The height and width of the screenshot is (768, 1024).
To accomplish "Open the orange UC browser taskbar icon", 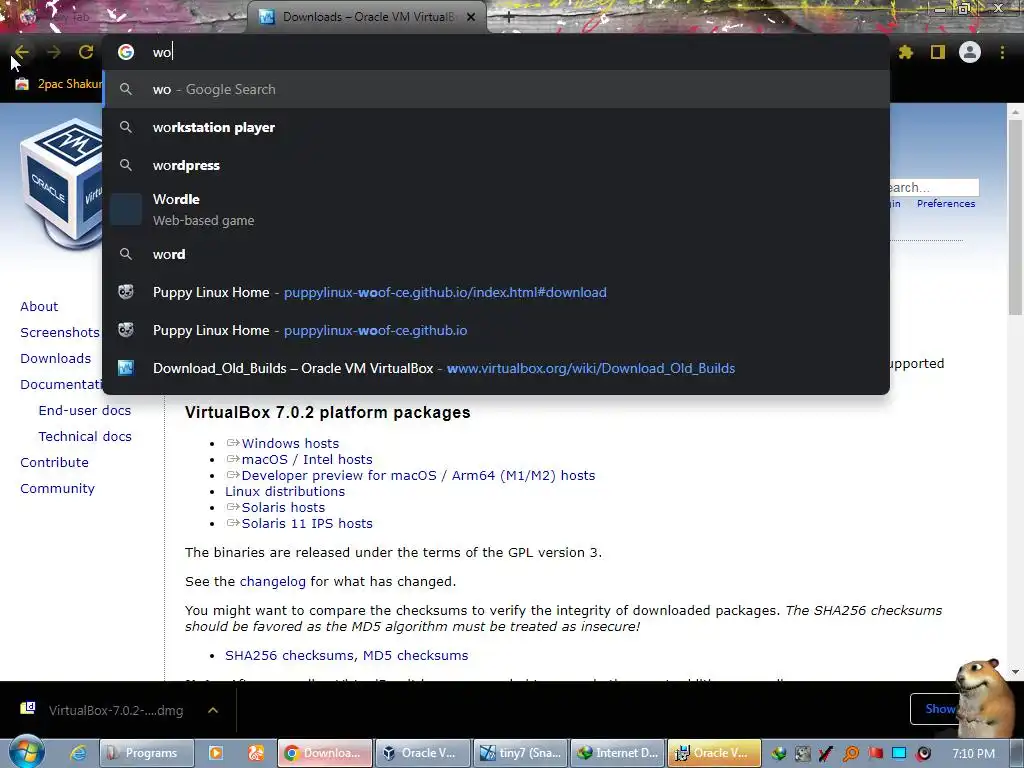I will 256,753.
